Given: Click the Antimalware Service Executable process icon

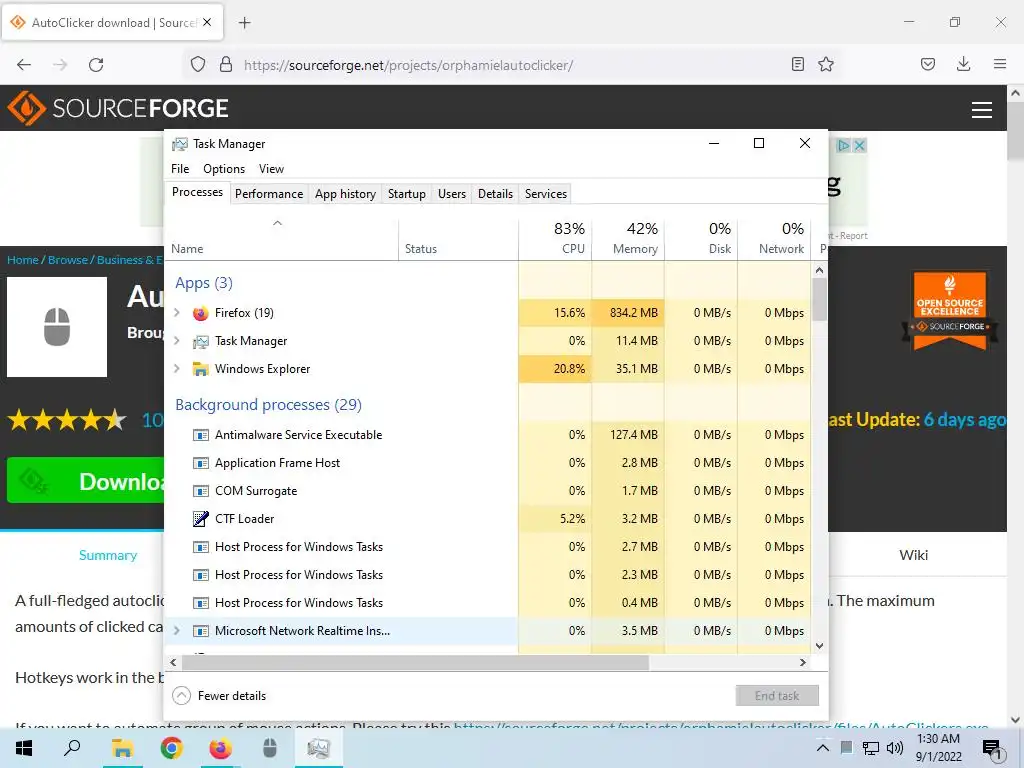Looking at the screenshot, I should 200,435.
